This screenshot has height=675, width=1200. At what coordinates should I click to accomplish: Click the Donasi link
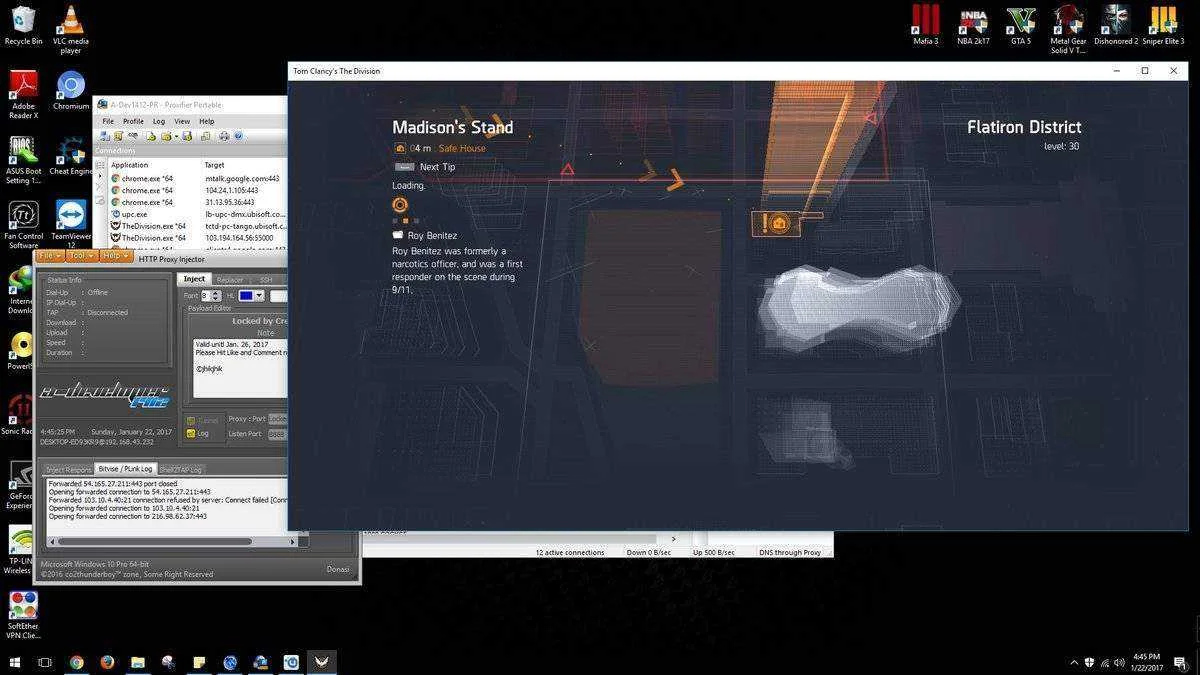338,569
